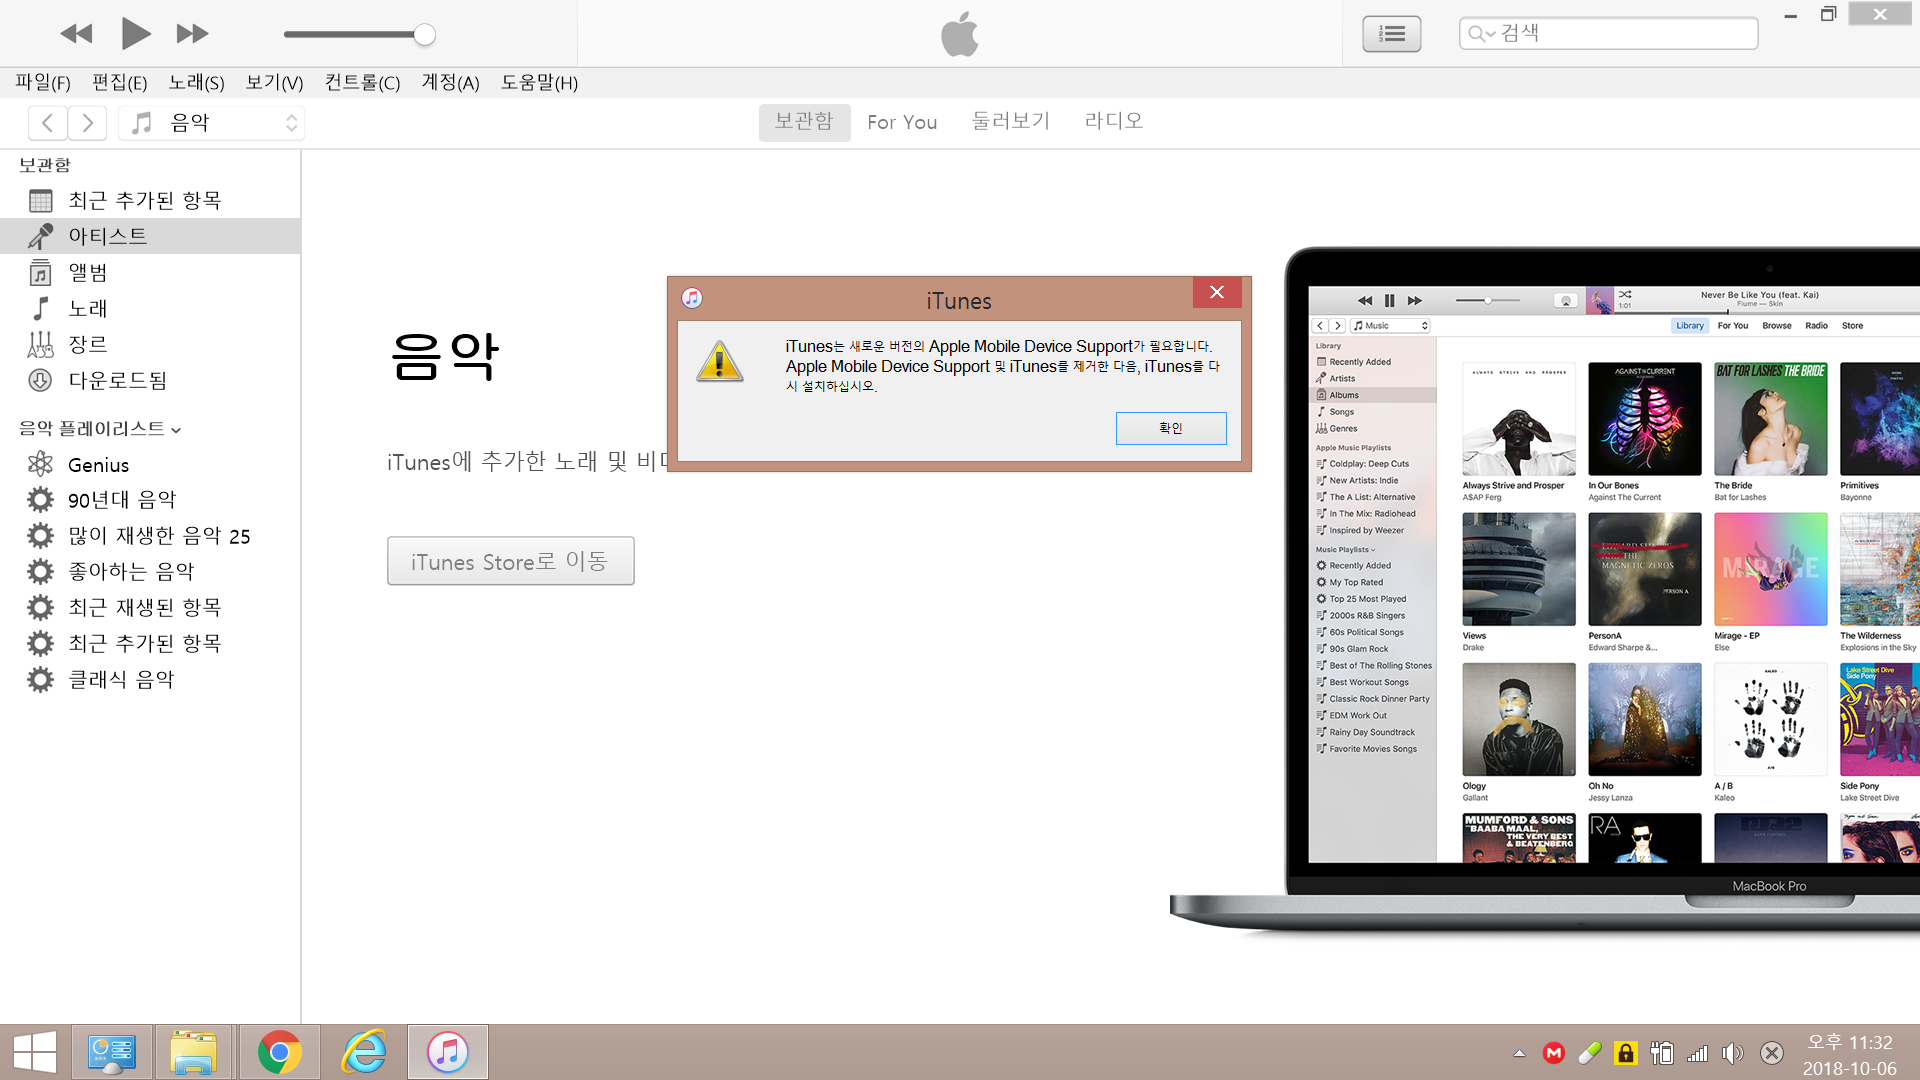The width and height of the screenshot is (1920, 1080).
Task: Collapse the 음악 플레이리스트 section
Action: pos(176,430)
